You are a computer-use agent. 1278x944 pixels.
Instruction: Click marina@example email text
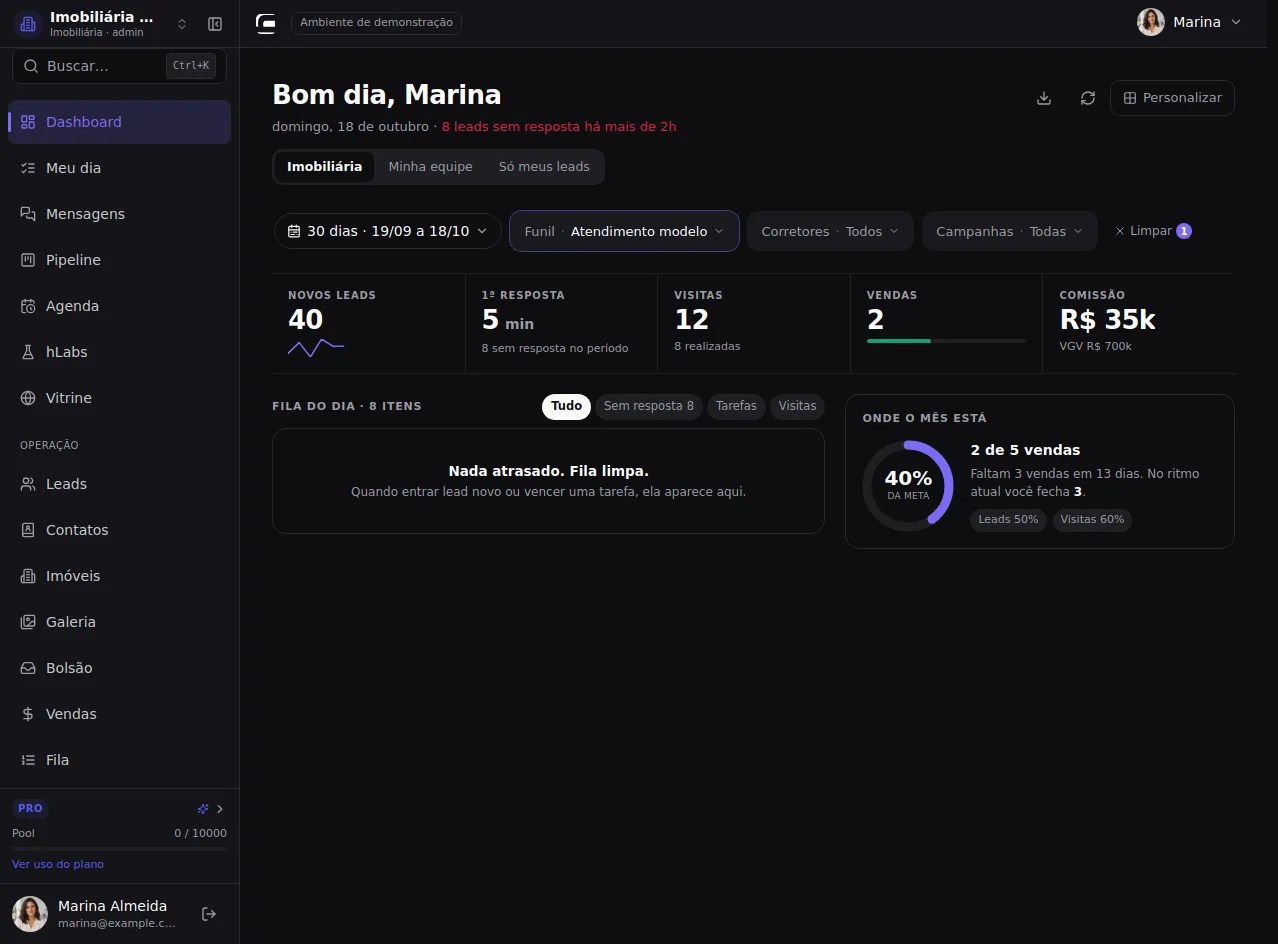pyautogui.click(x=117, y=924)
